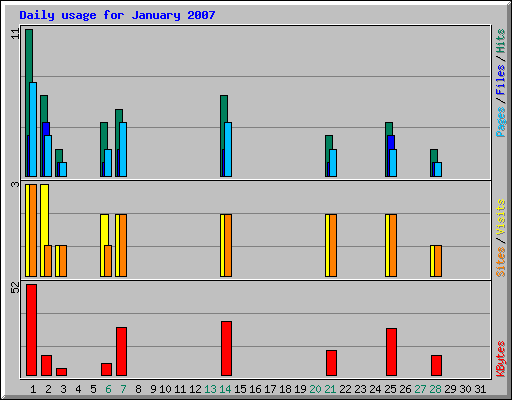Click the day 1 orange sites bar
This screenshot has width=512, height=400.
33,230
